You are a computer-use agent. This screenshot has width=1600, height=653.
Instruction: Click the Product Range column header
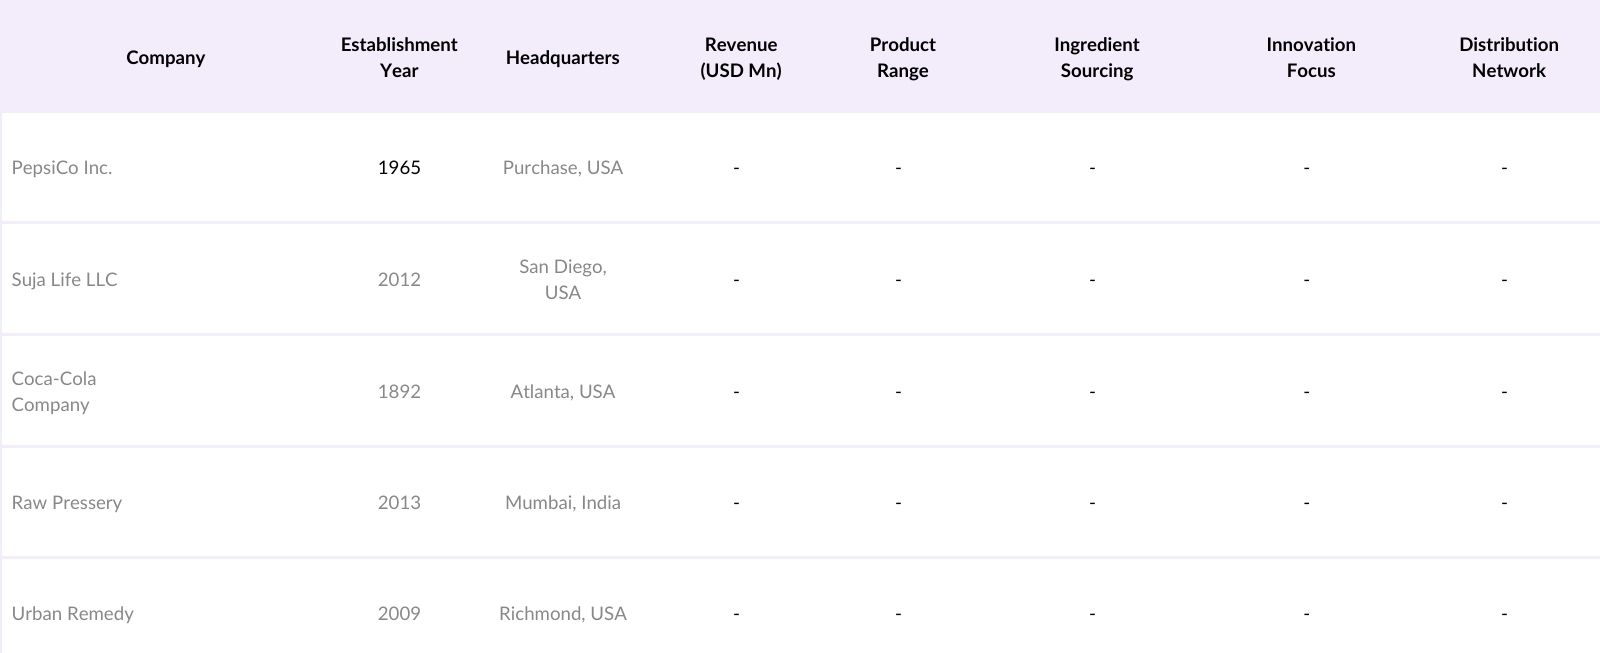pyautogui.click(x=902, y=57)
